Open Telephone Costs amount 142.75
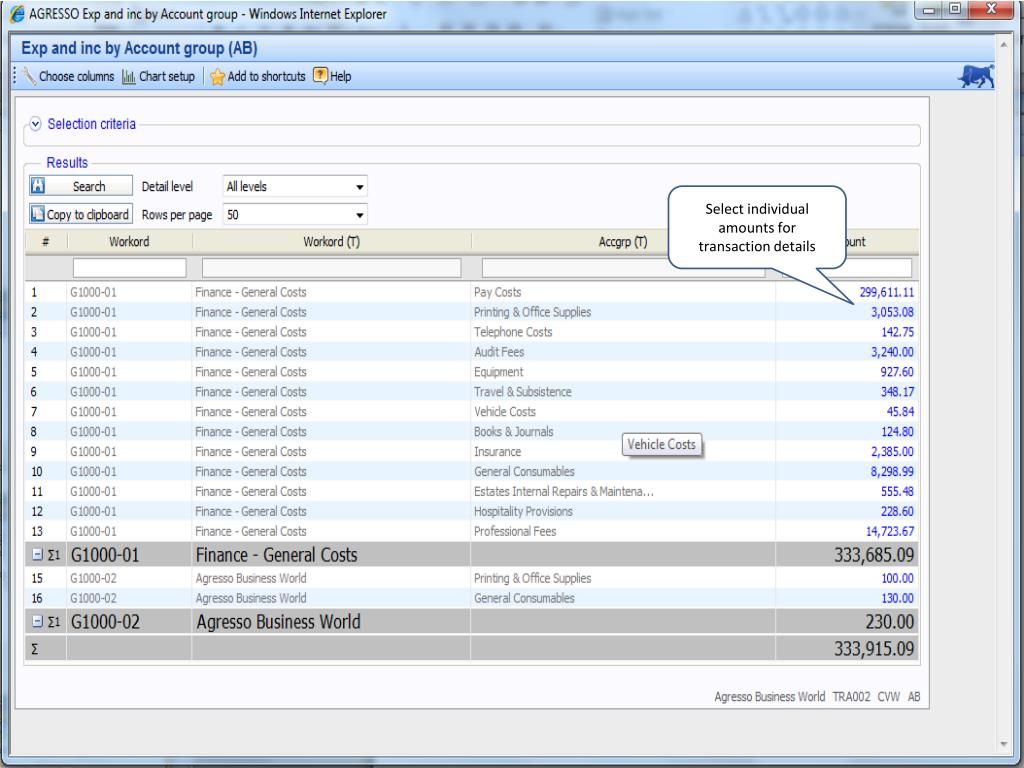This screenshot has height=768, width=1024. coord(897,332)
